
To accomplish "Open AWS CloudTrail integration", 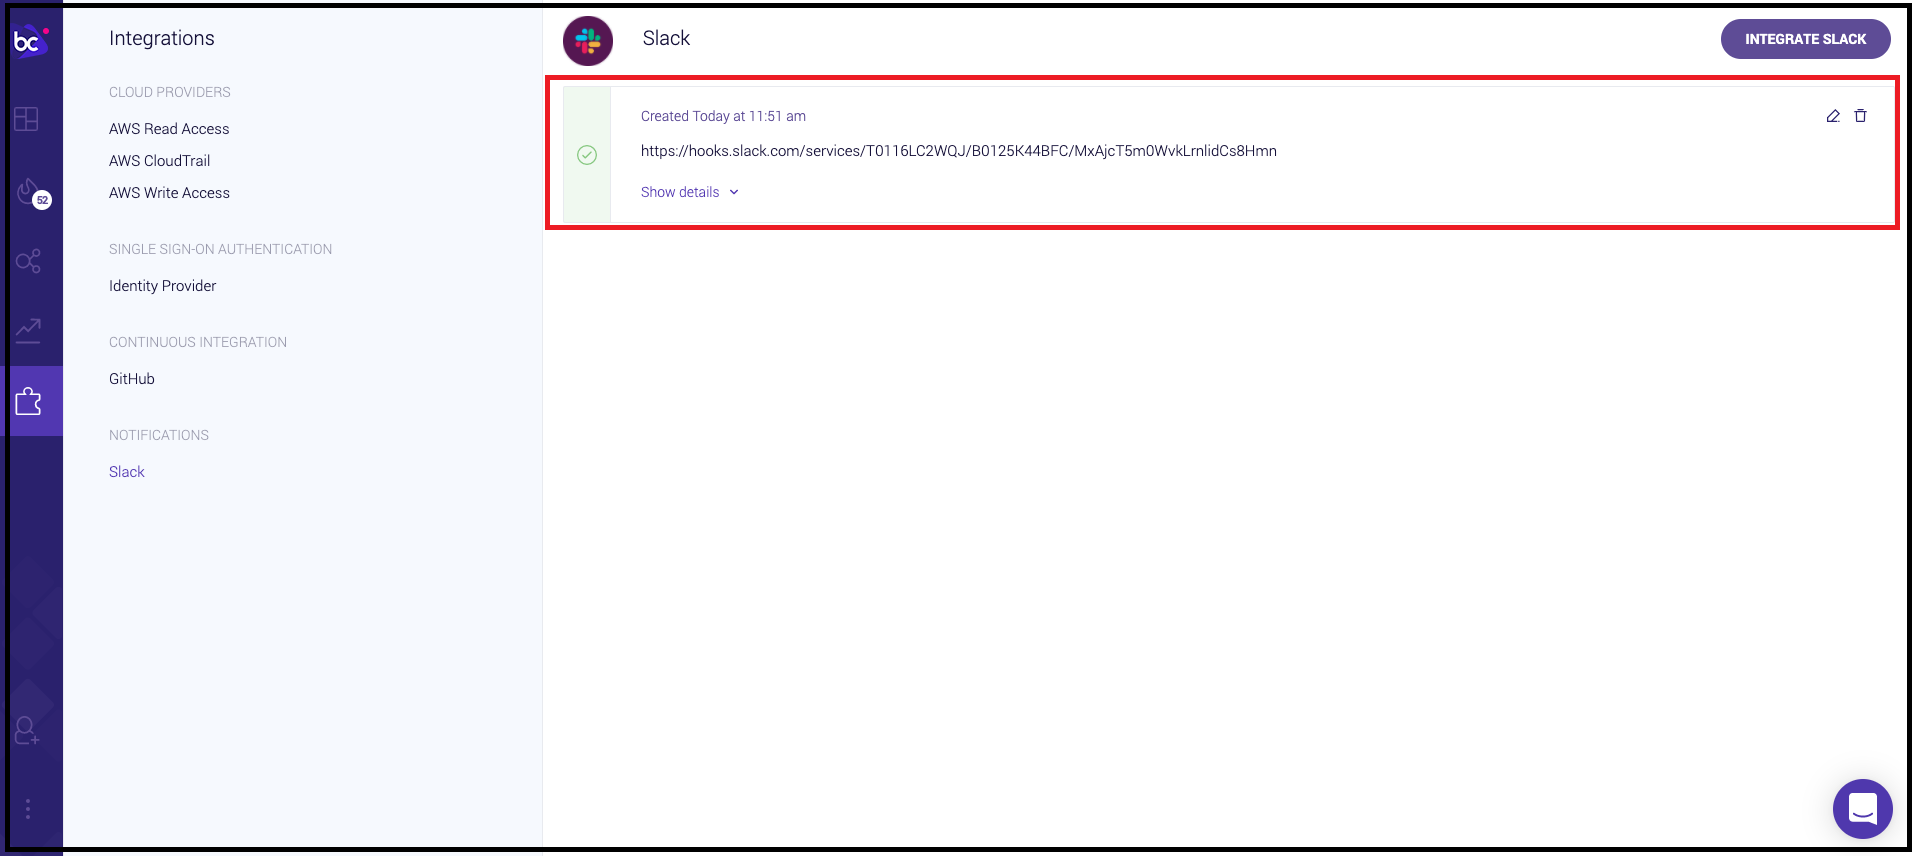I will [160, 161].
